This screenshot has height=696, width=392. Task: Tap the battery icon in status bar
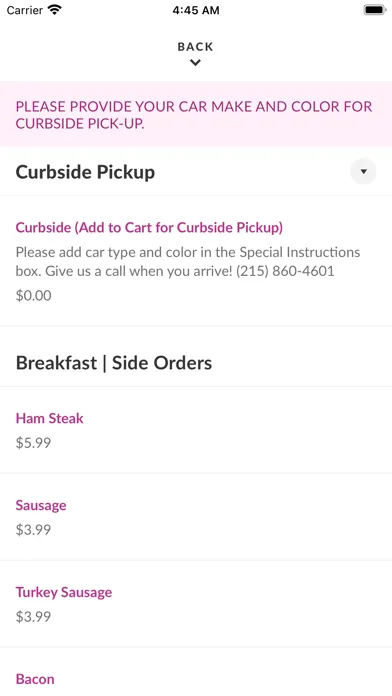(375, 10)
